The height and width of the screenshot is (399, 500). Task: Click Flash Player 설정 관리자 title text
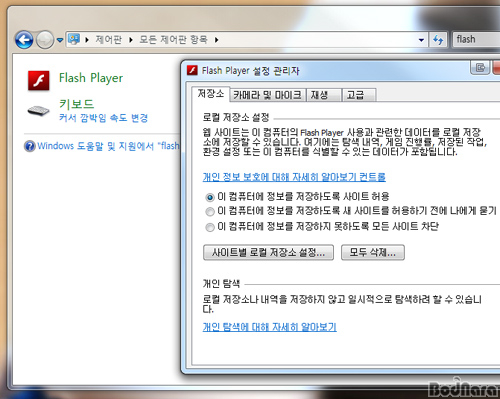pyautogui.click(x=250, y=71)
